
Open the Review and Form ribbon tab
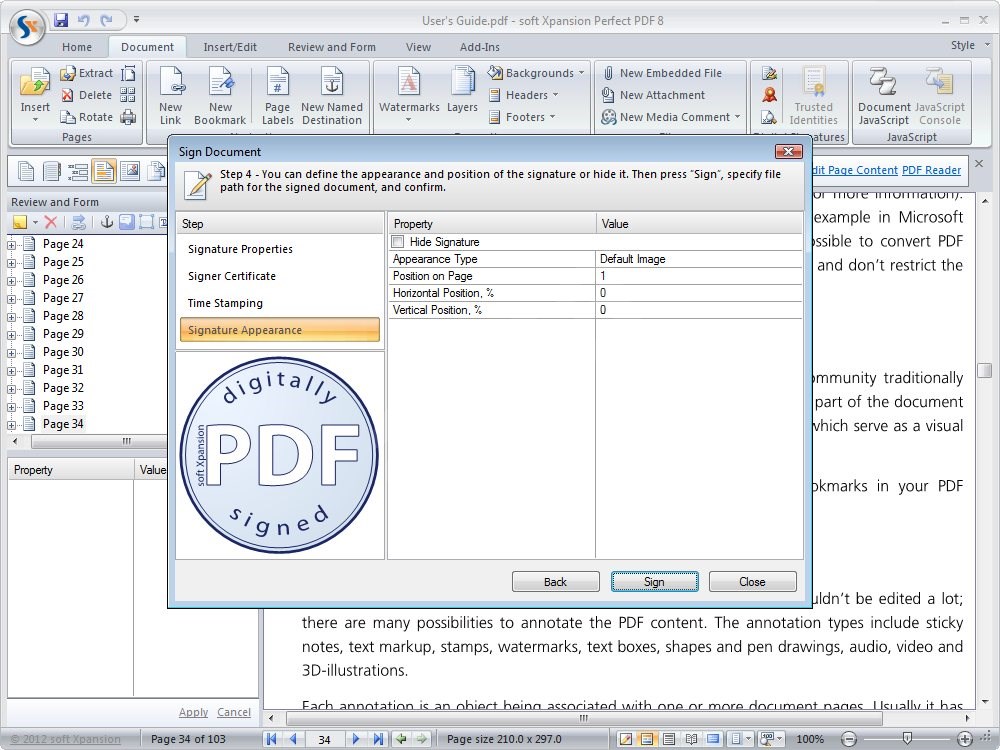[332, 47]
